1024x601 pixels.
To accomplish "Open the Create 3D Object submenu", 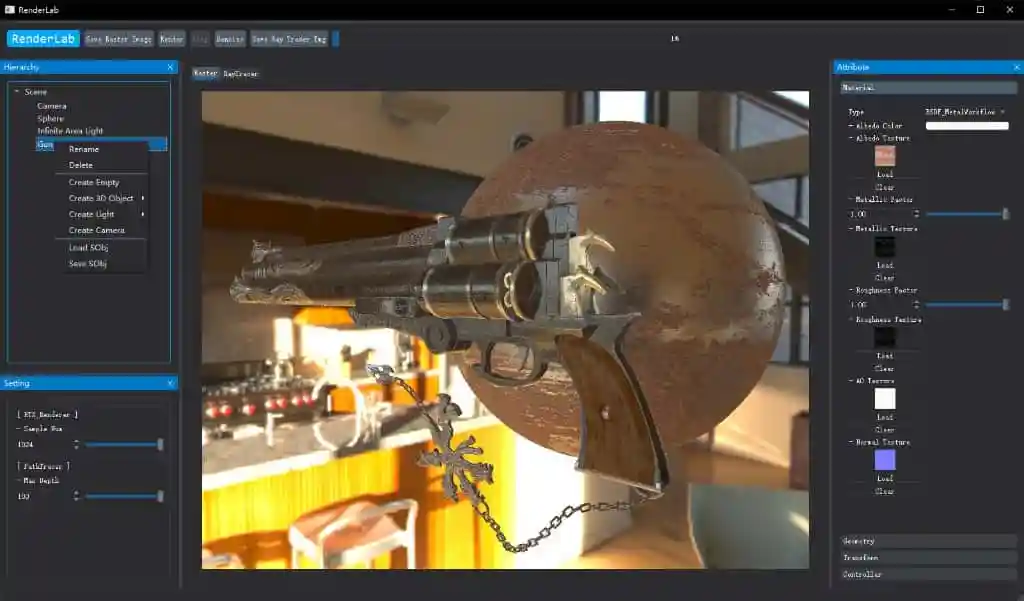I will click(x=101, y=198).
